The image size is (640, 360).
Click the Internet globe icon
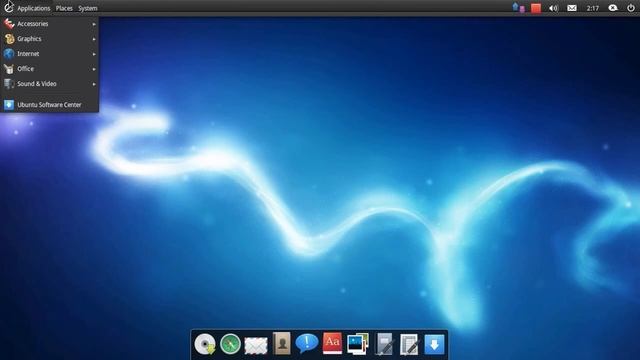(x=9, y=54)
